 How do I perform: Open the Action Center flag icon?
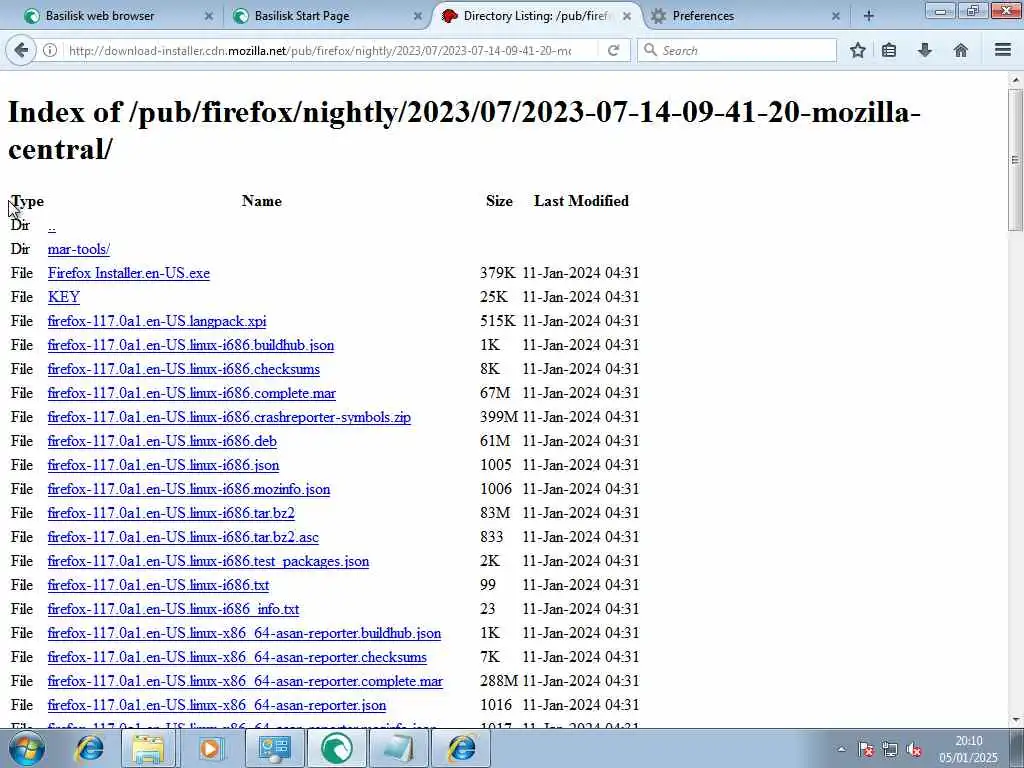(x=866, y=749)
